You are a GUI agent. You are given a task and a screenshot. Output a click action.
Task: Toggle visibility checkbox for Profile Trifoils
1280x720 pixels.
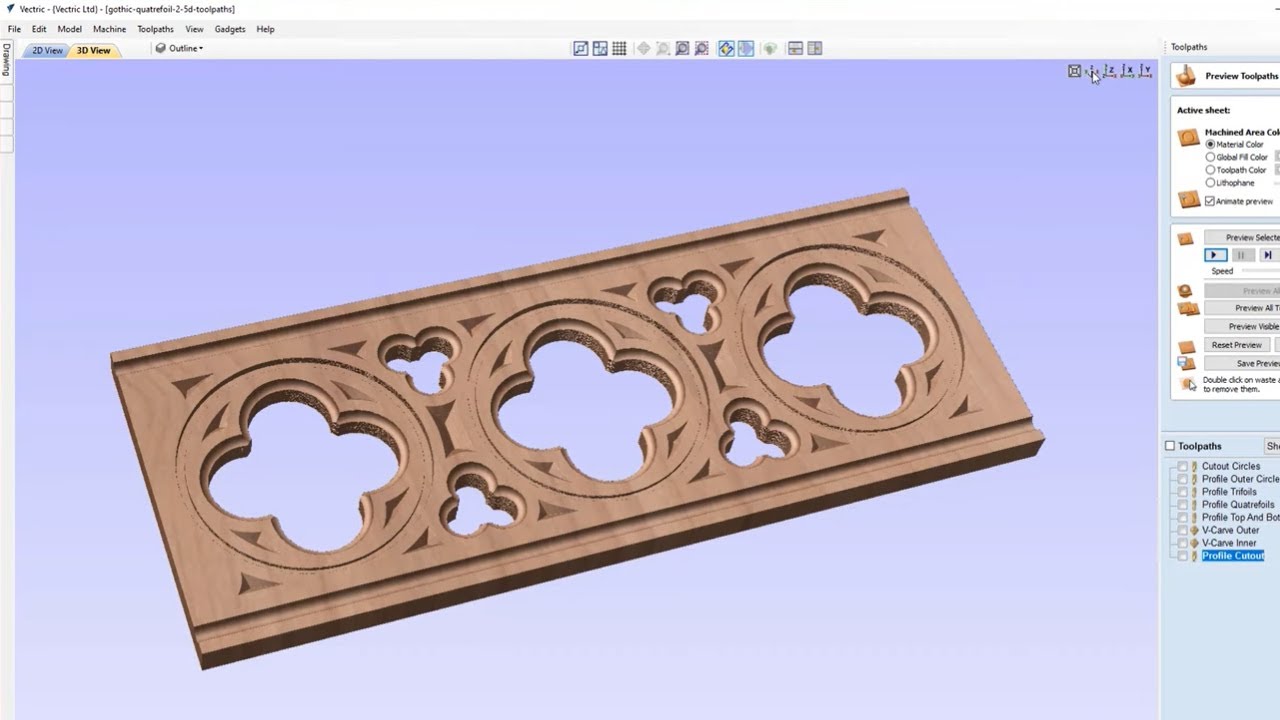pyautogui.click(x=1183, y=492)
